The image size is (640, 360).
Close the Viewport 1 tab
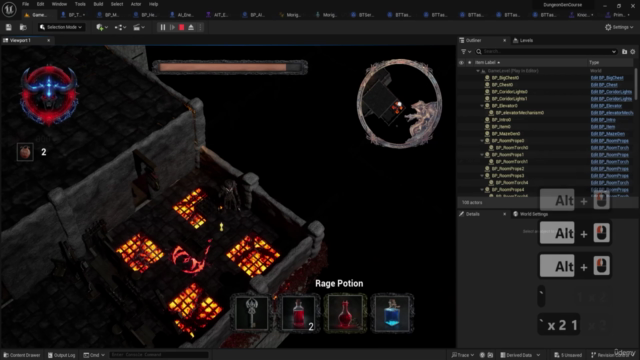point(49,40)
